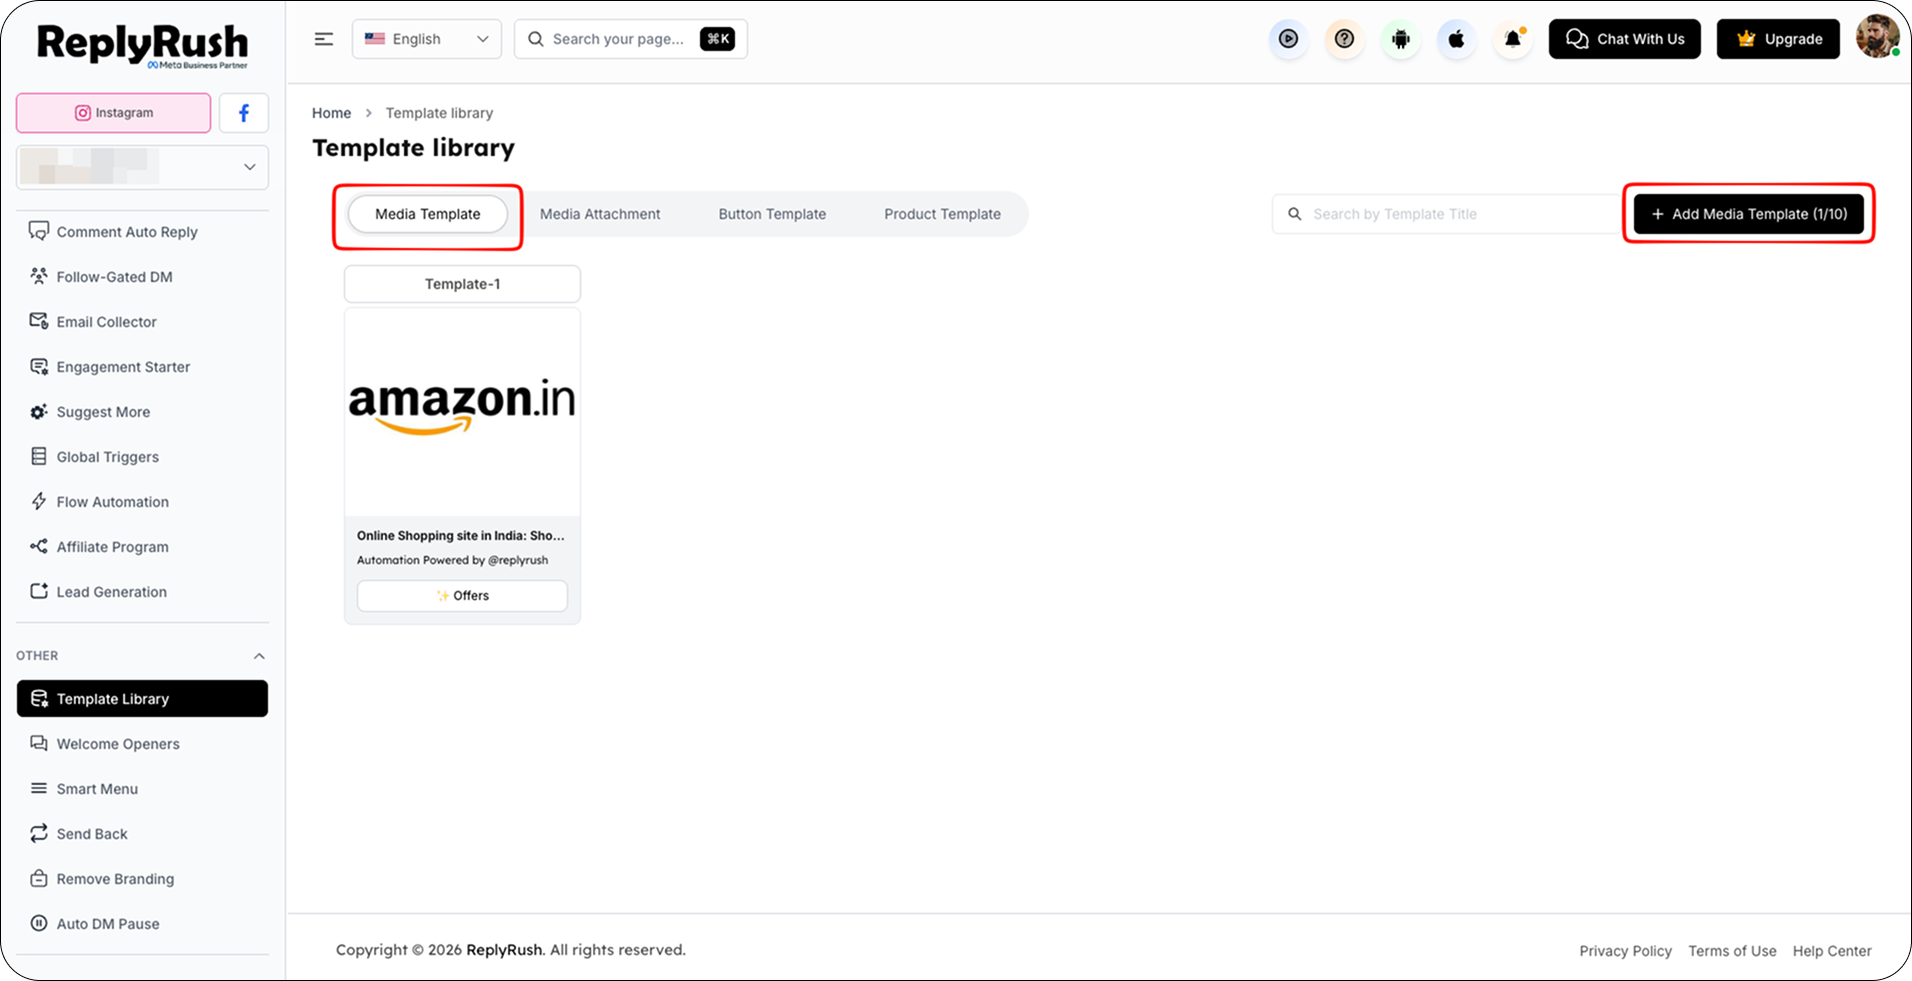The image size is (1912, 981).
Task: Open the Privacy Policy link
Action: (x=1626, y=951)
